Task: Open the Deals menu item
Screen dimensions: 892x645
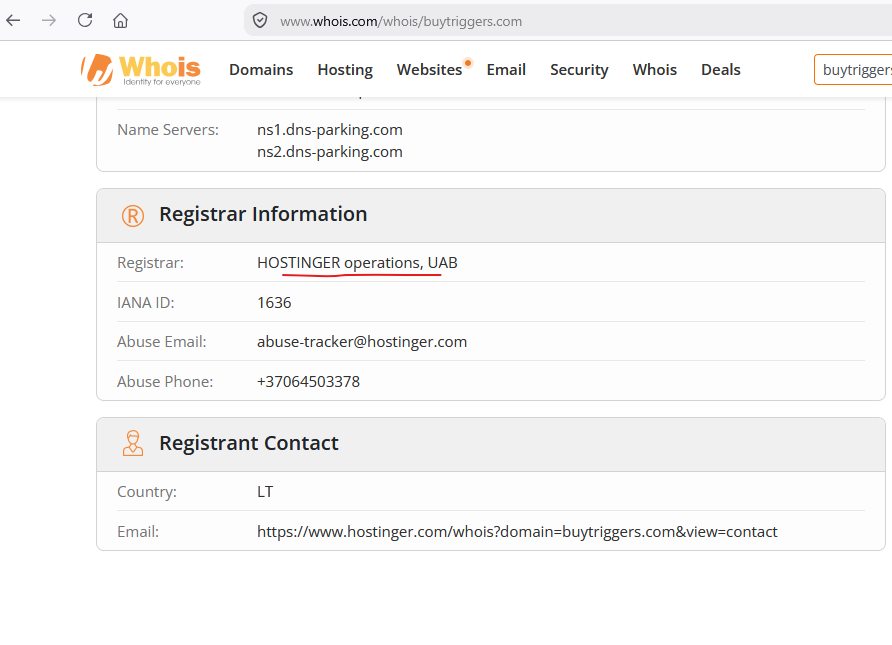Action: pos(721,69)
